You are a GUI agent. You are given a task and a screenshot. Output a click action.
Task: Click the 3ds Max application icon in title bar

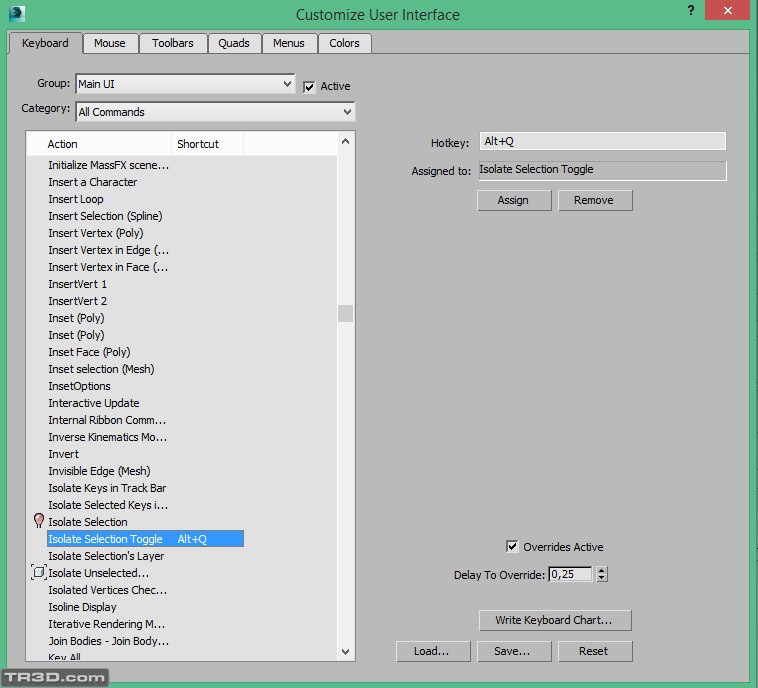point(16,14)
